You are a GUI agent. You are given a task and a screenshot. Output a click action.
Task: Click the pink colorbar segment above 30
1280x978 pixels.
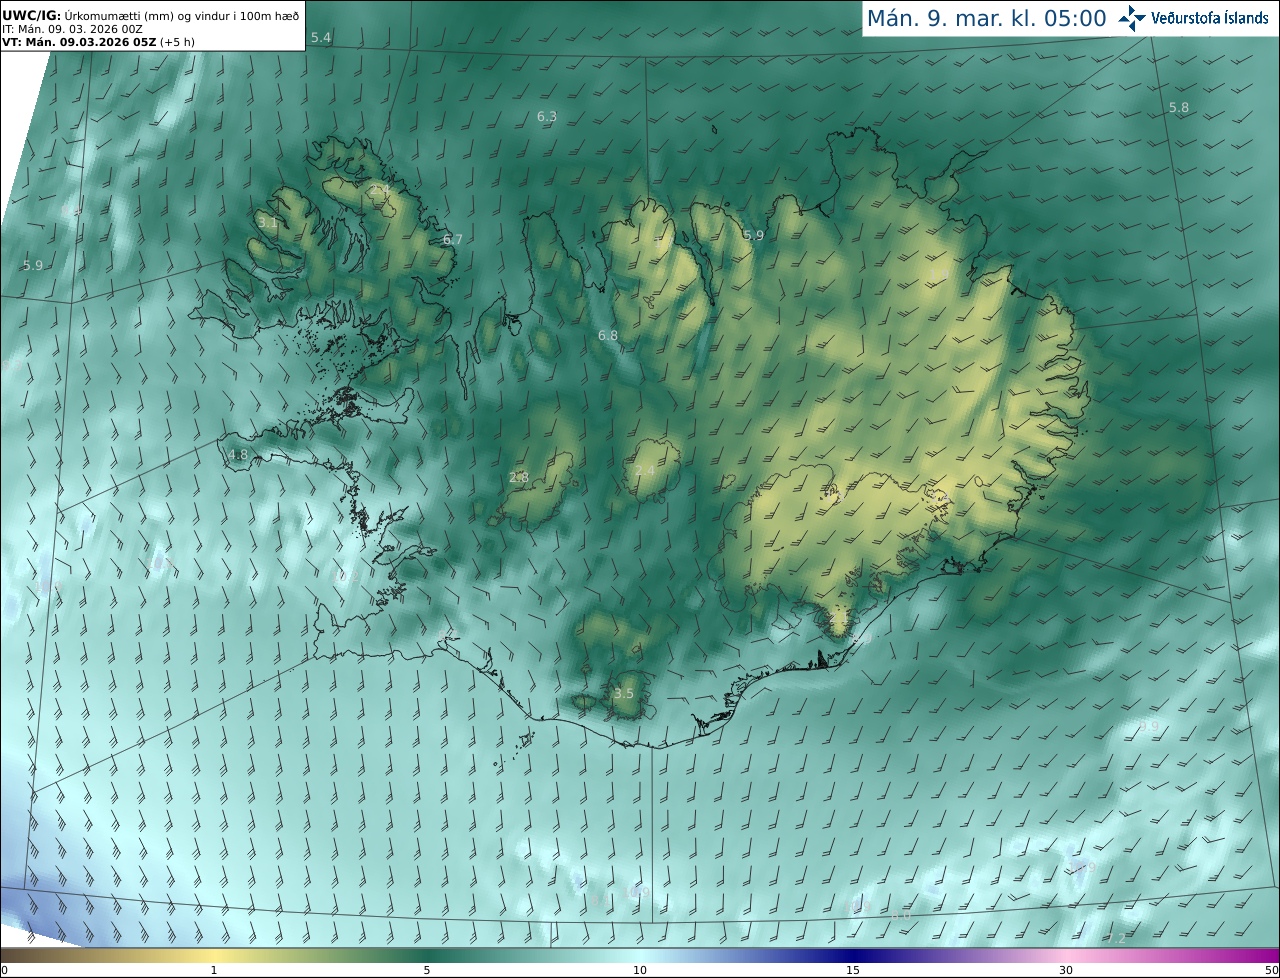[x=1066, y=955]
